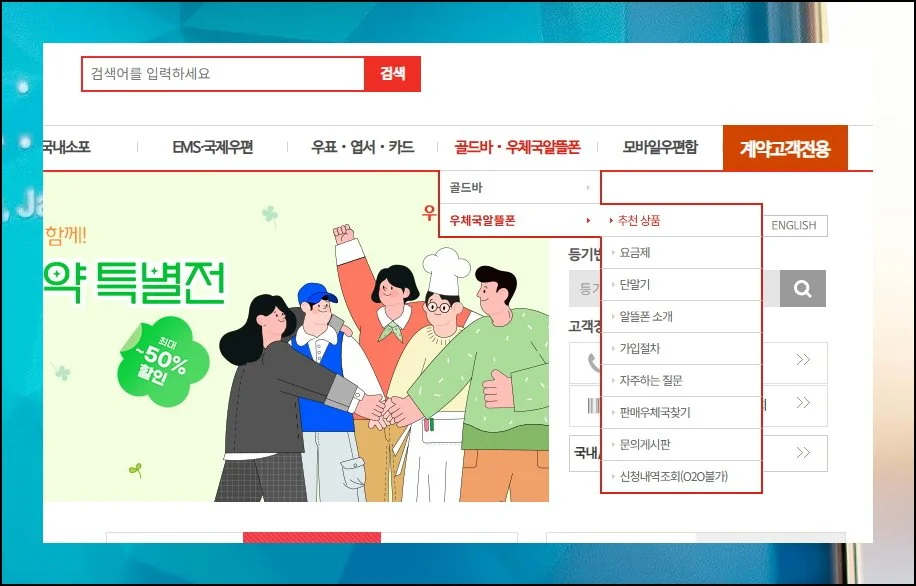916x586 pixels.
Task: Open the EMS·국제우편 menu
Action: tap(213, 147)
